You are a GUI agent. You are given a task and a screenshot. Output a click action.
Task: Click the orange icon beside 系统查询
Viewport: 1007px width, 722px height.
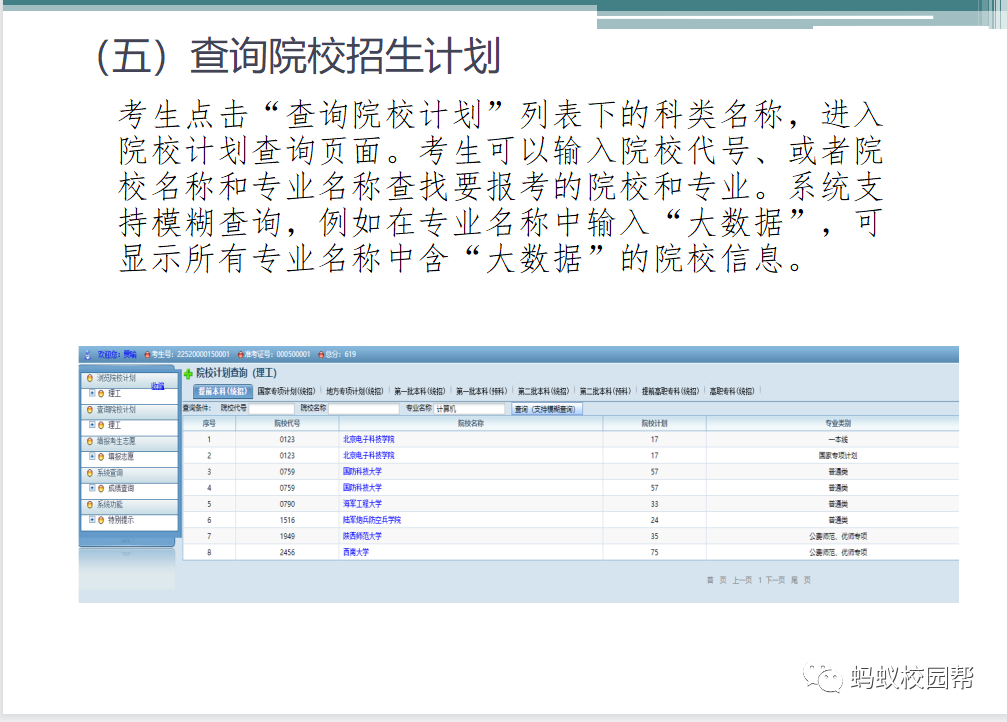pos(89,473)
